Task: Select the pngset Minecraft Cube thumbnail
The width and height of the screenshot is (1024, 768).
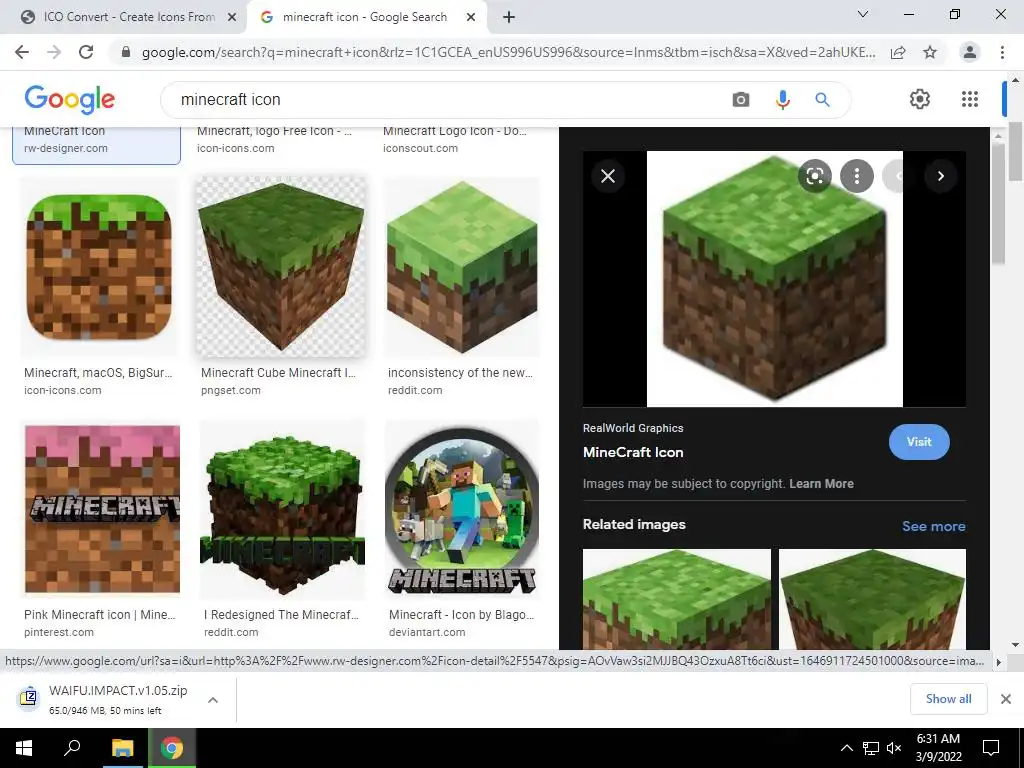Action: pyautogui.click(x=281, y=267)
